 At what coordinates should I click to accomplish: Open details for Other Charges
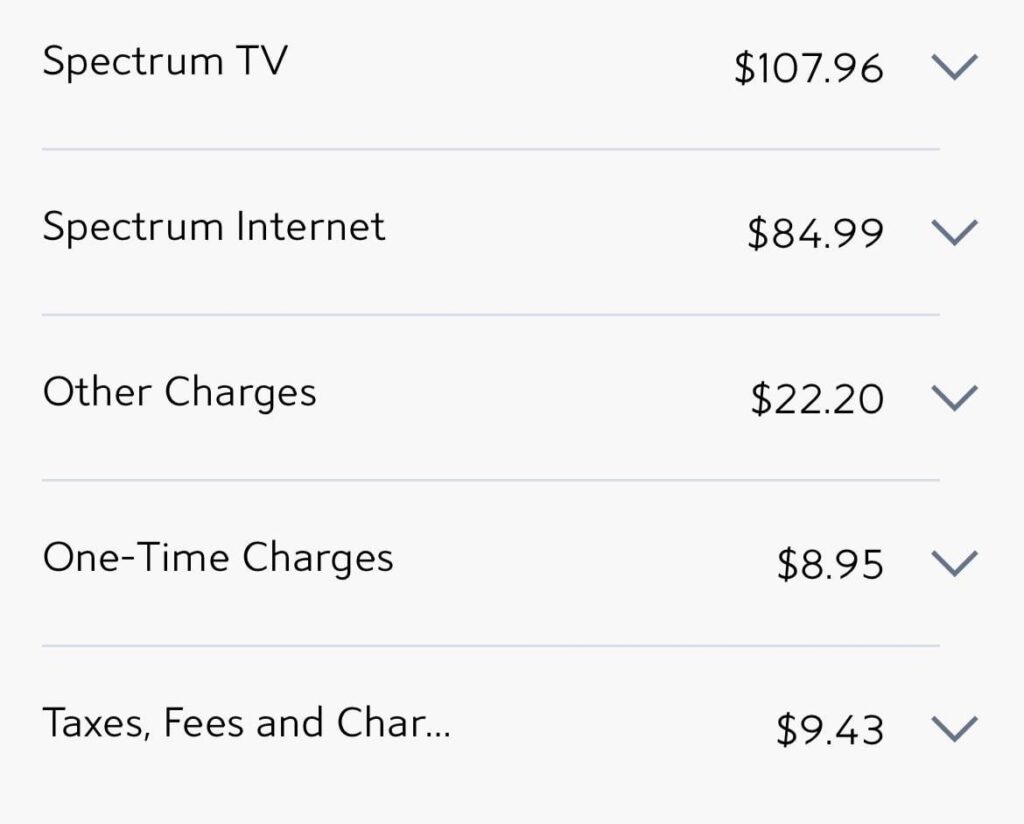point(179,392)
